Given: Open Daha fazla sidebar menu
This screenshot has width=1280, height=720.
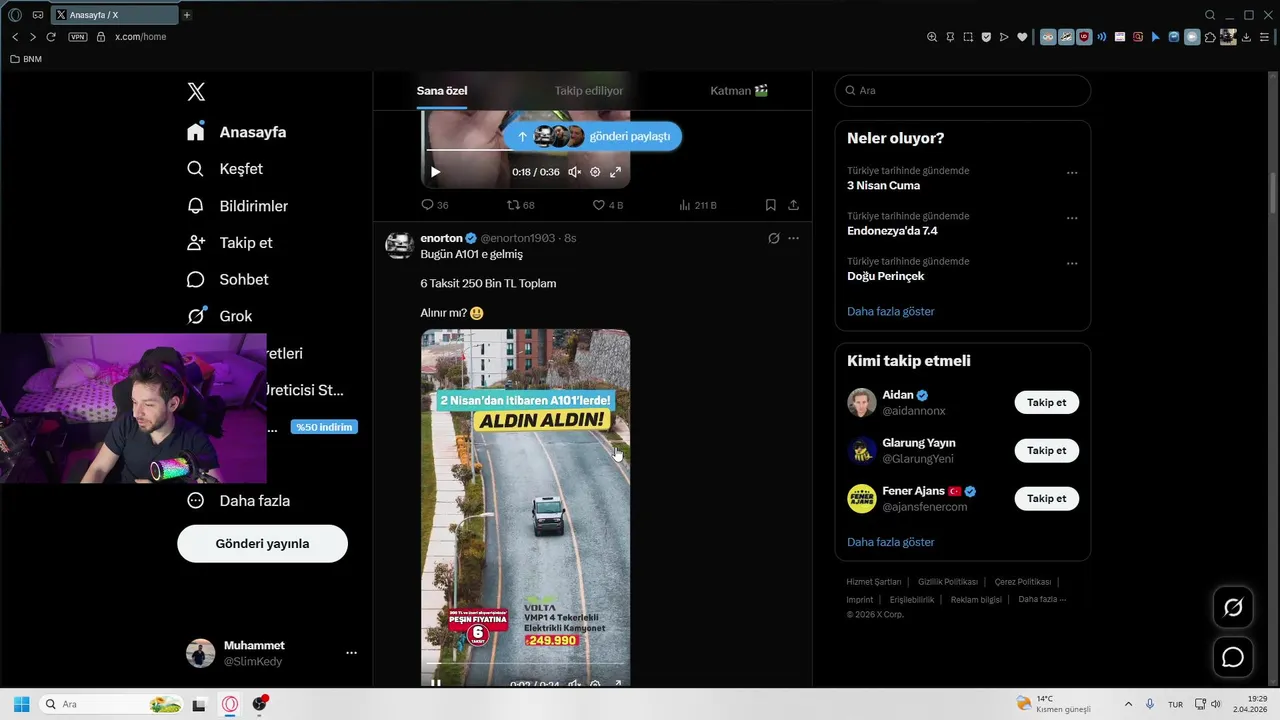Looking at the screenshot, I should pos(239,501).
